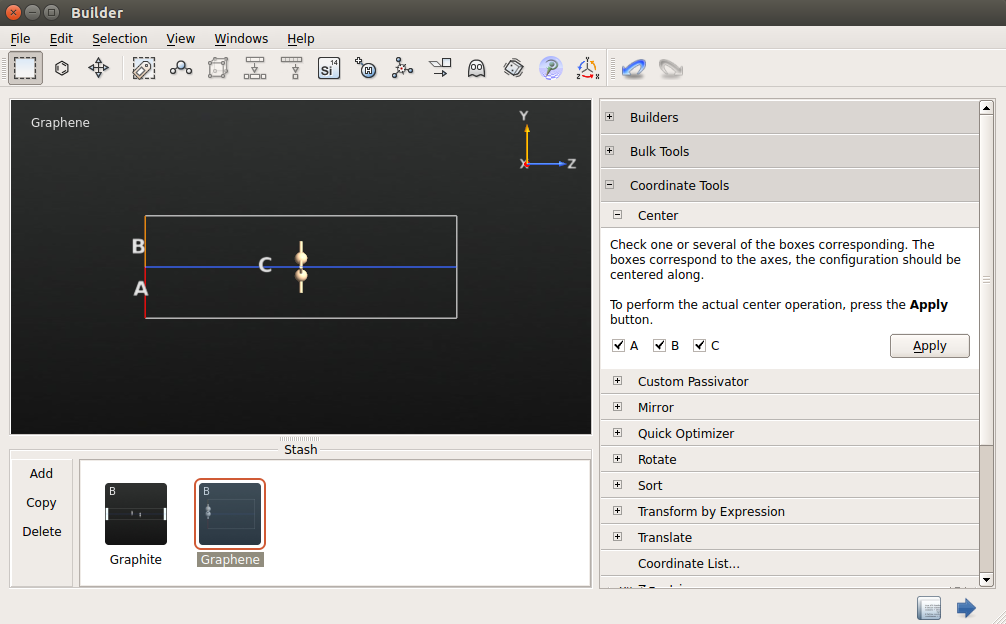
Task: Click Copy in the Stash panel
Action: [41, 503]
